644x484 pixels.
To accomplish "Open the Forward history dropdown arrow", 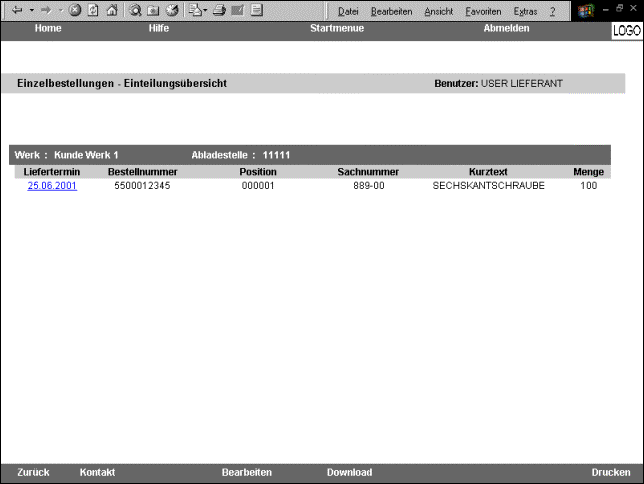I will tap(61, 10).
